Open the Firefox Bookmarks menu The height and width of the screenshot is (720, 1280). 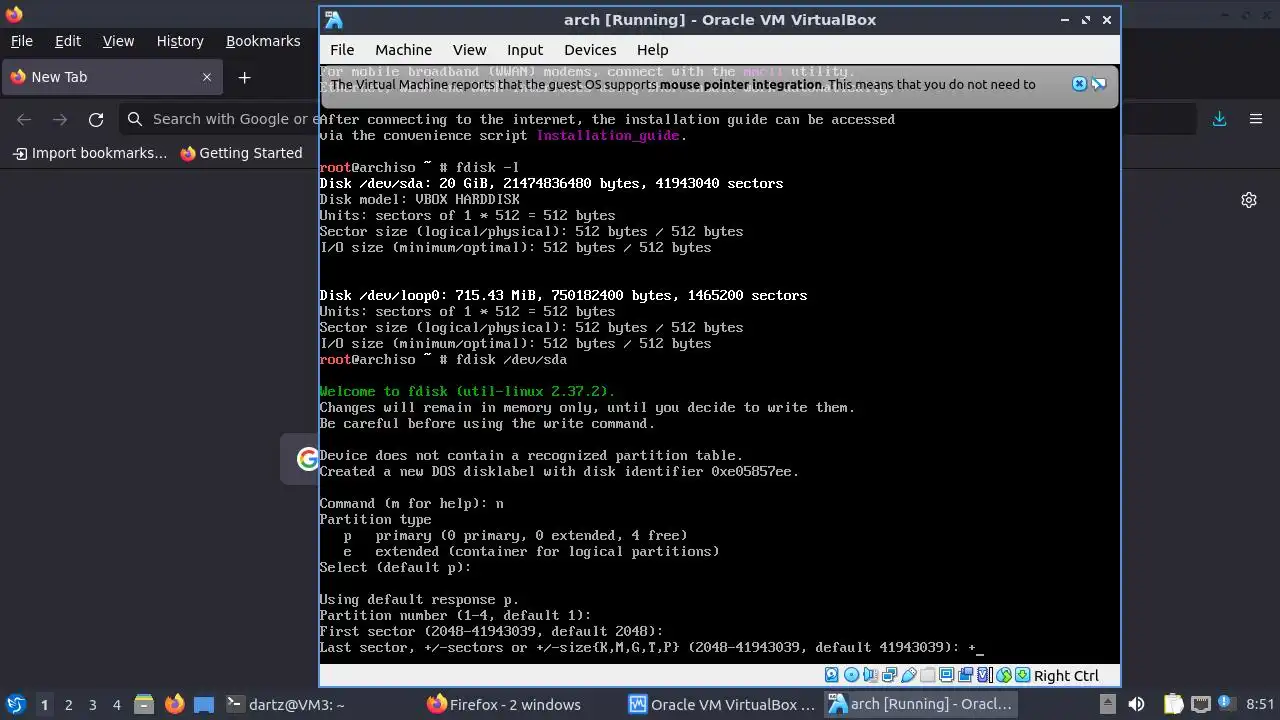tap(263, 41)
